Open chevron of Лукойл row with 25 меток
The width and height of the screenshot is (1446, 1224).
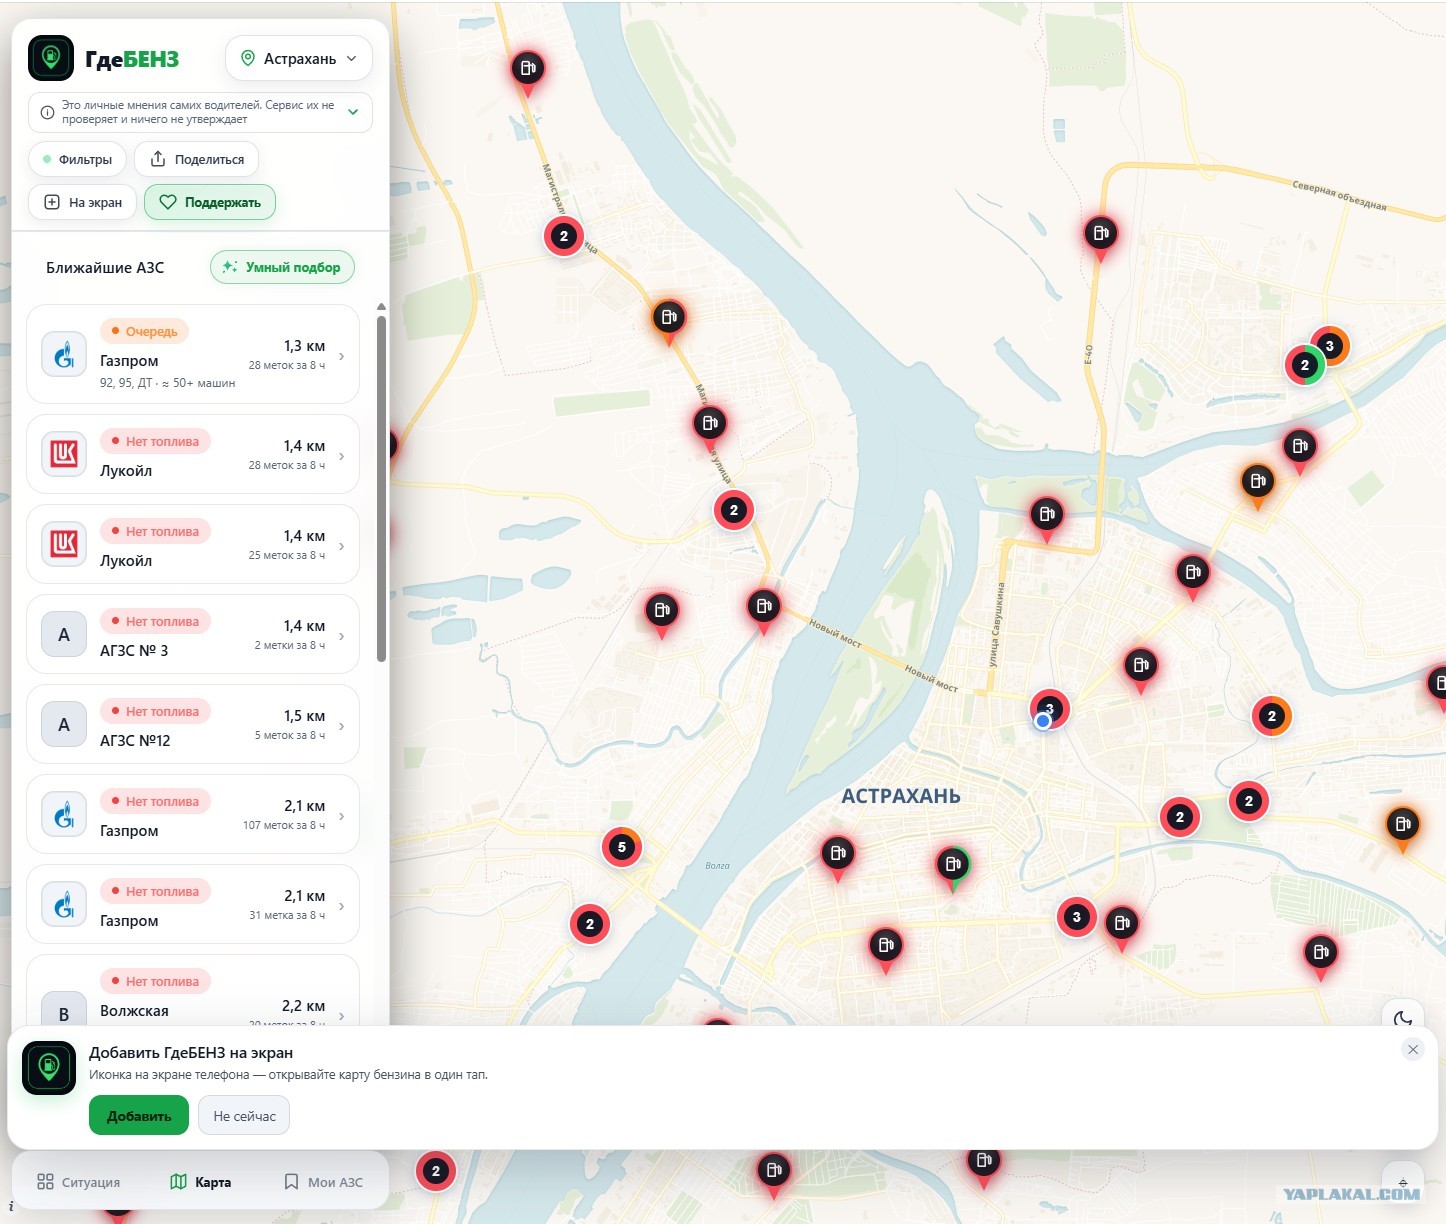click(342, 546)
